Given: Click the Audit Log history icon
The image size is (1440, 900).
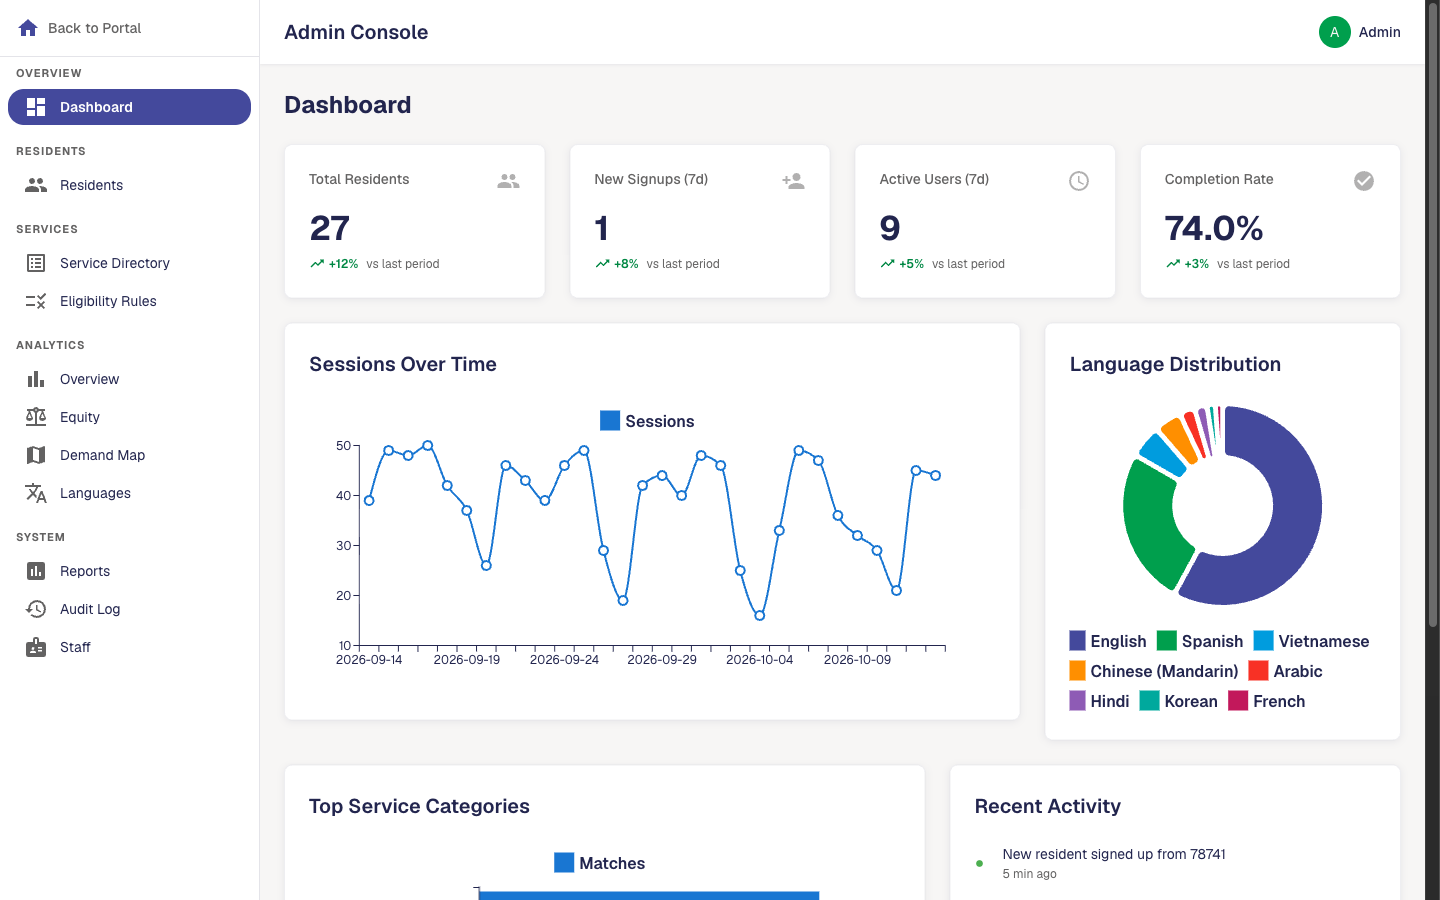Looking at the screenshot, I should click(36, 609).
